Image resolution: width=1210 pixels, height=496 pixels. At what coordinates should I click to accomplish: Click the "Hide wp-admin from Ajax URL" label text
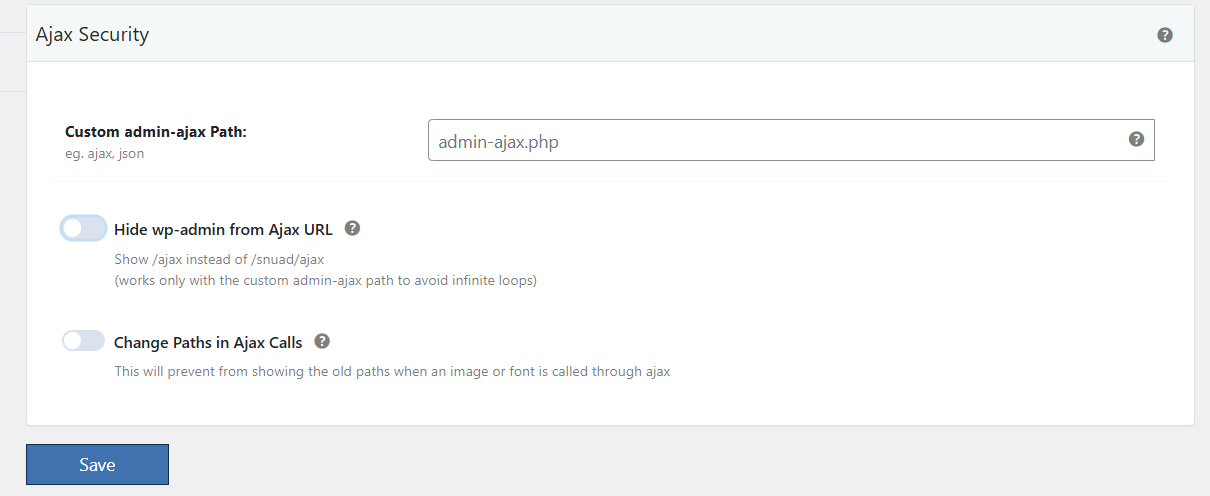(x=223, y=230)
